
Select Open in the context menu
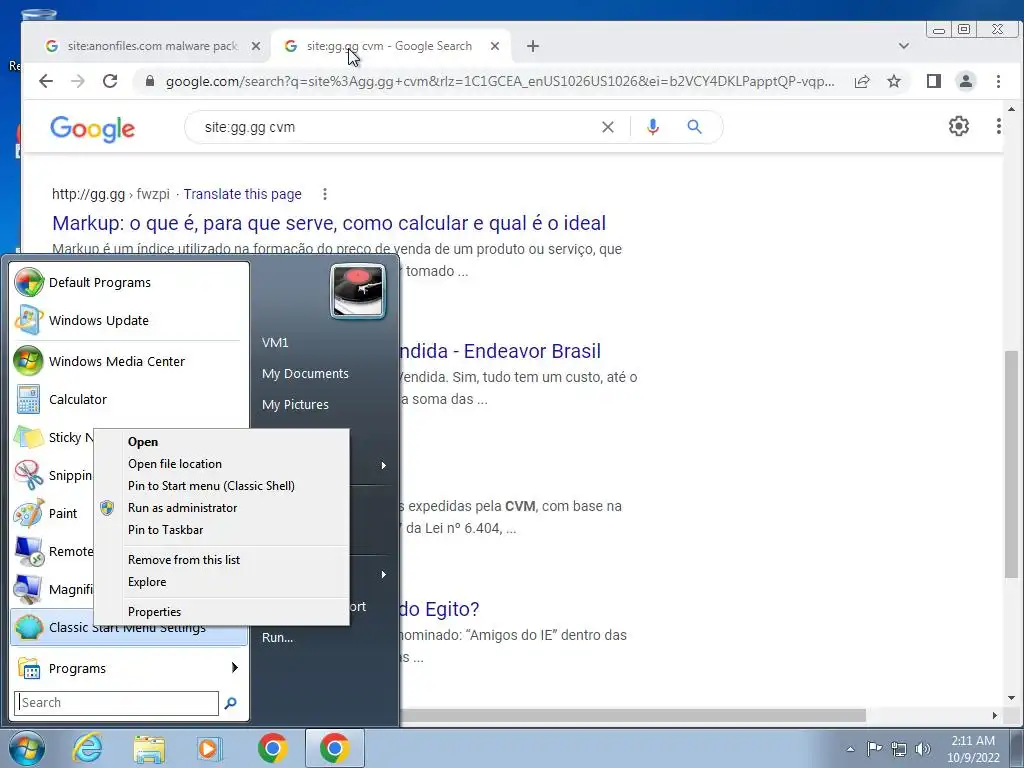(143, 442)
